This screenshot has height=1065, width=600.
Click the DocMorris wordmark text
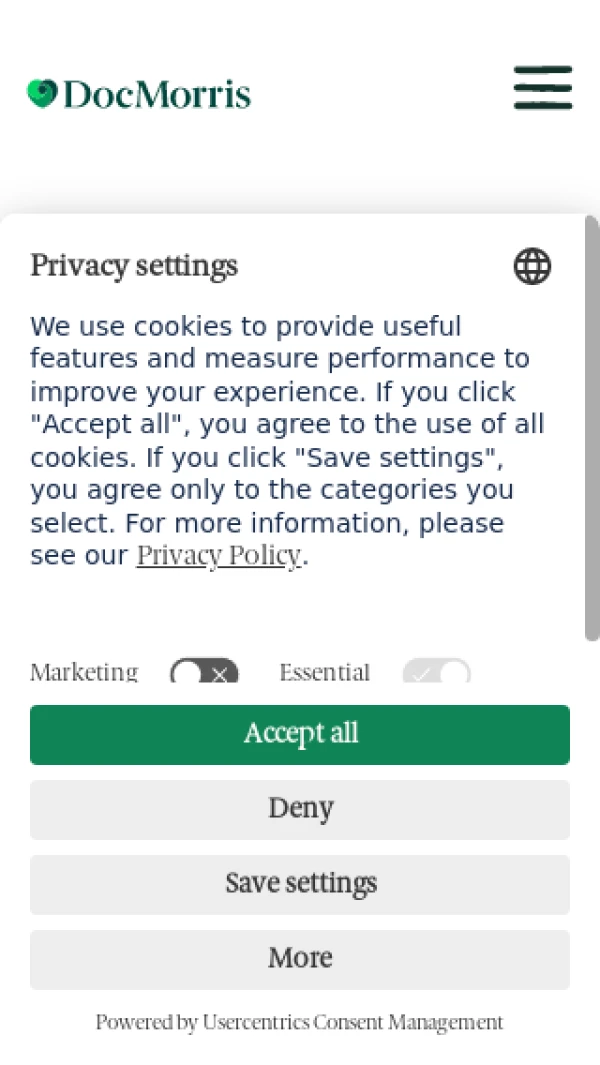click(157, 95)
